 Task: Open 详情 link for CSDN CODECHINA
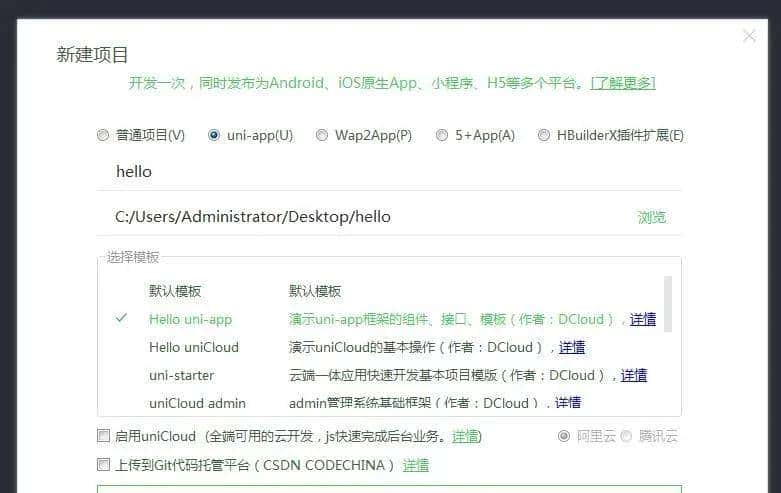416,465
